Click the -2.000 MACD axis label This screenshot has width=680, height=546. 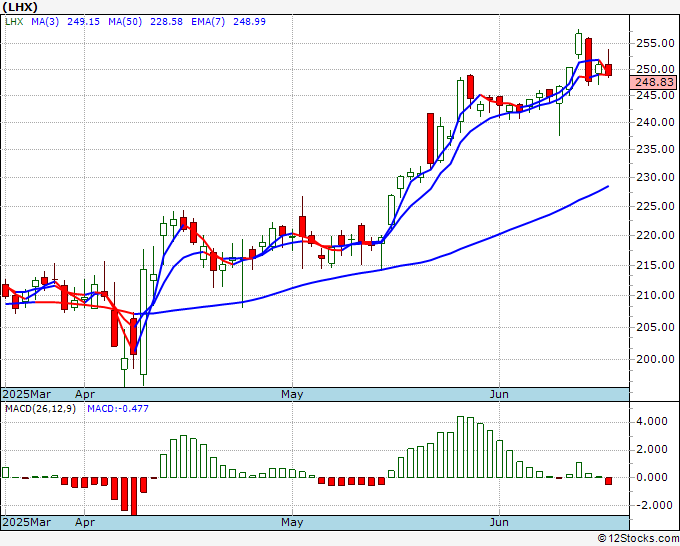point(655,505)
